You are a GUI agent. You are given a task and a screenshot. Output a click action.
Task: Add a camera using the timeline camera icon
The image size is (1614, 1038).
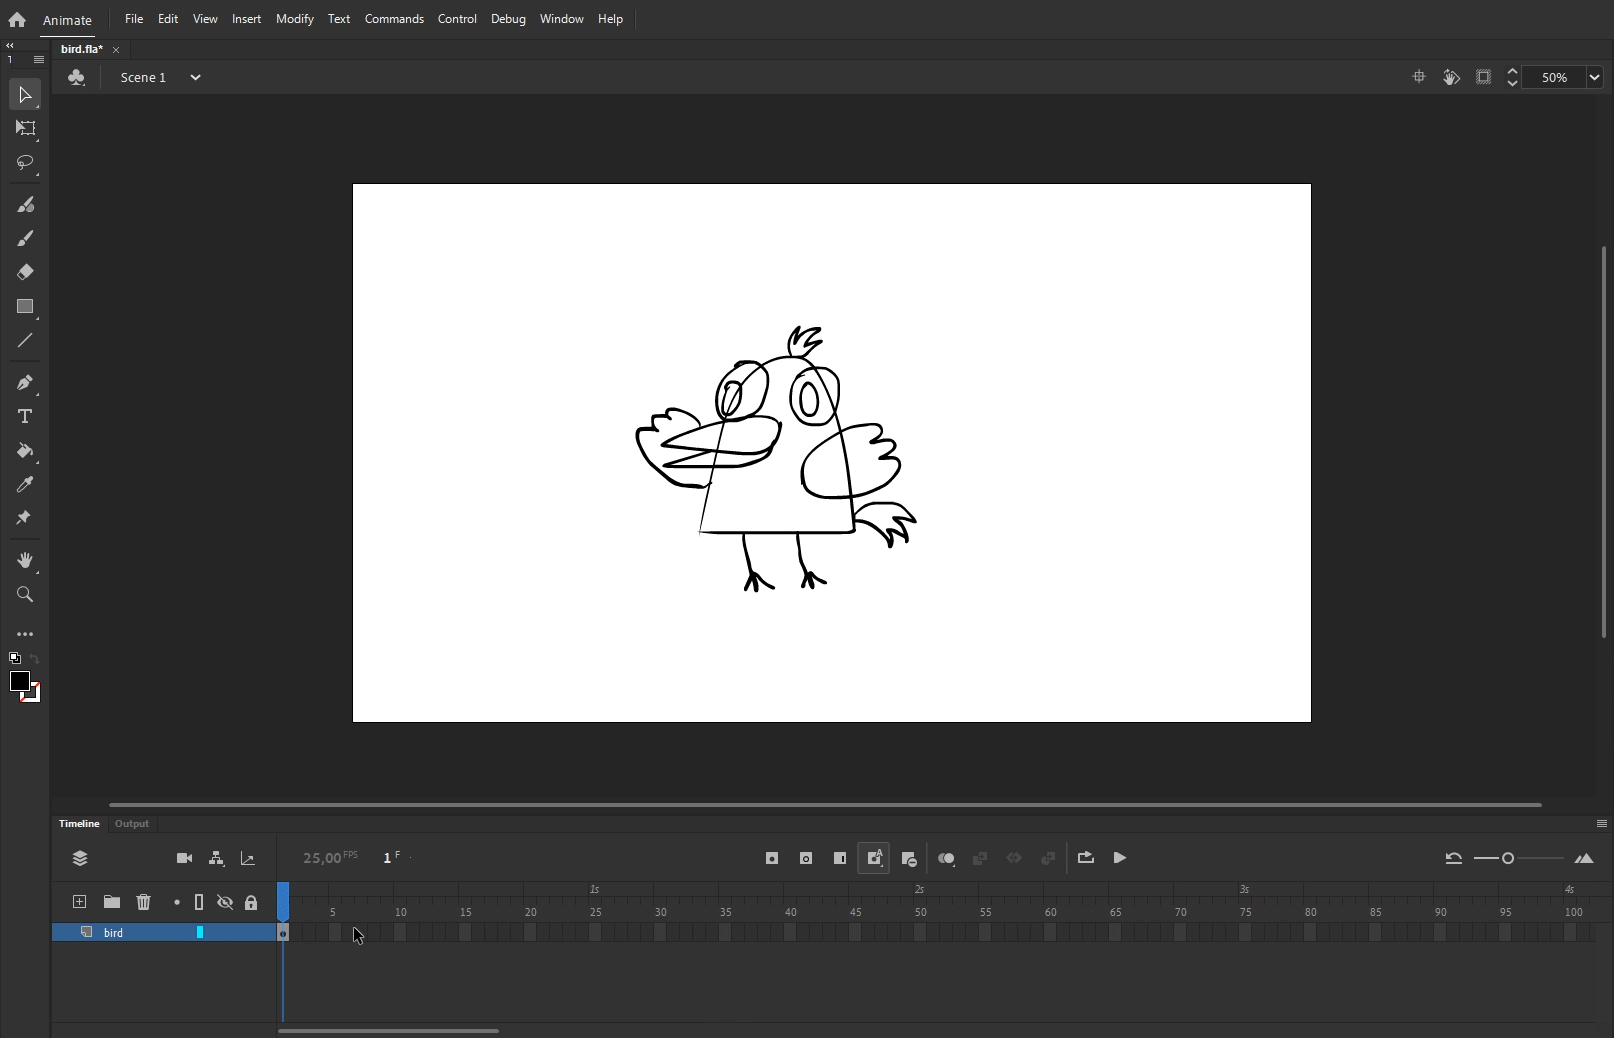pos(184,858)
